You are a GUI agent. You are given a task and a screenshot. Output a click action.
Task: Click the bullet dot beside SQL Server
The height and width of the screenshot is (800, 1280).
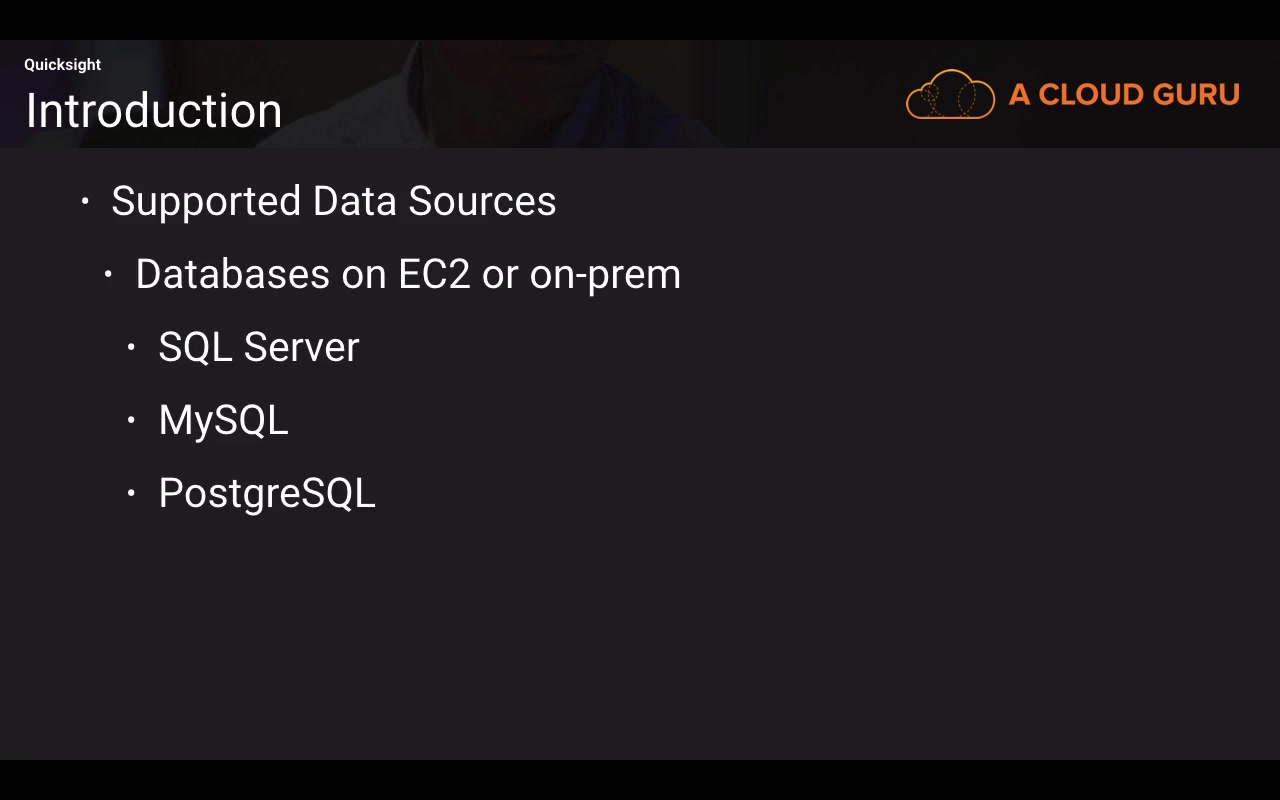point(131,347)
